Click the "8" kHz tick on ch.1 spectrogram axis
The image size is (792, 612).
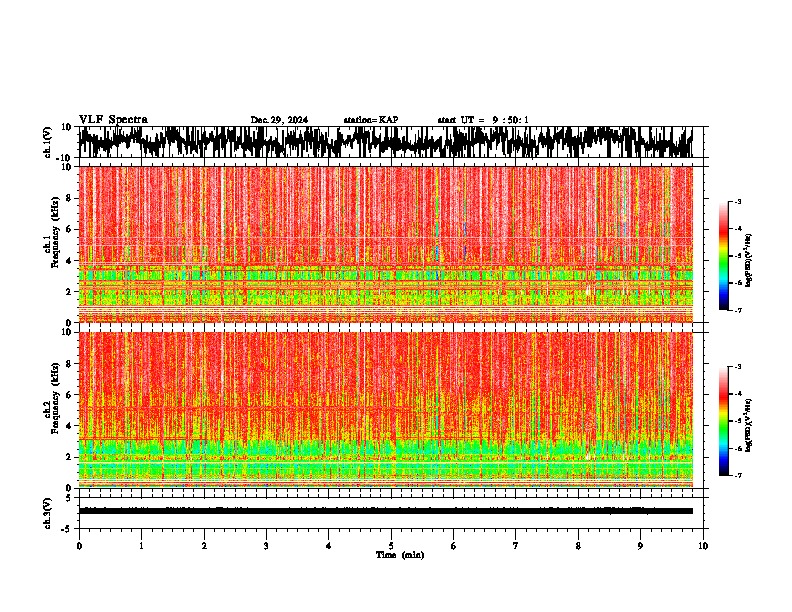pos(69,198)
